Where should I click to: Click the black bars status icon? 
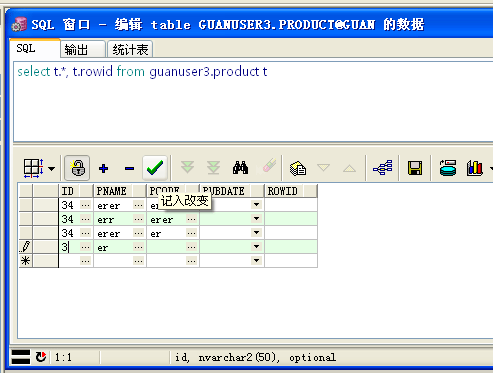21,357
